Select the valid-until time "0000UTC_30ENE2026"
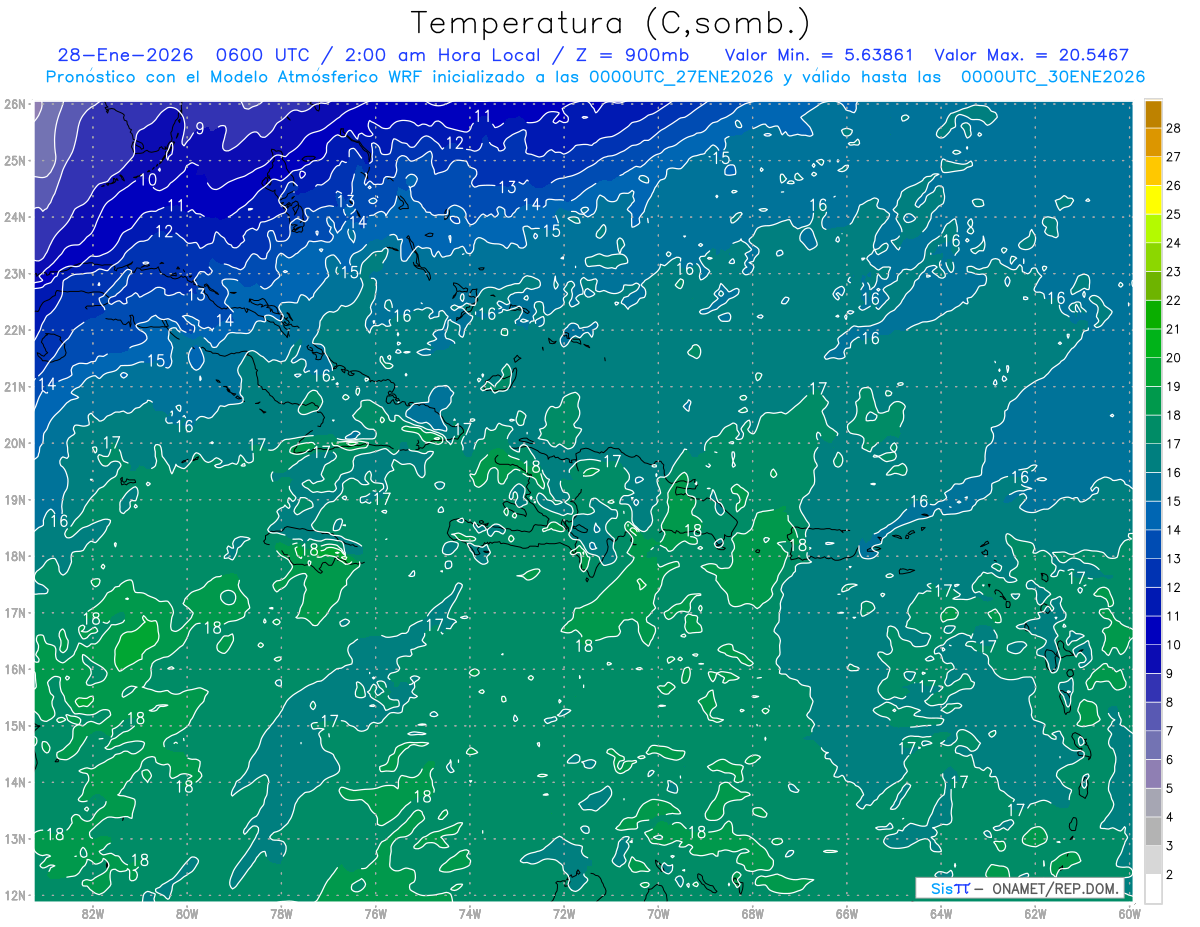 pyautogui.click(x=1053, y=77)
